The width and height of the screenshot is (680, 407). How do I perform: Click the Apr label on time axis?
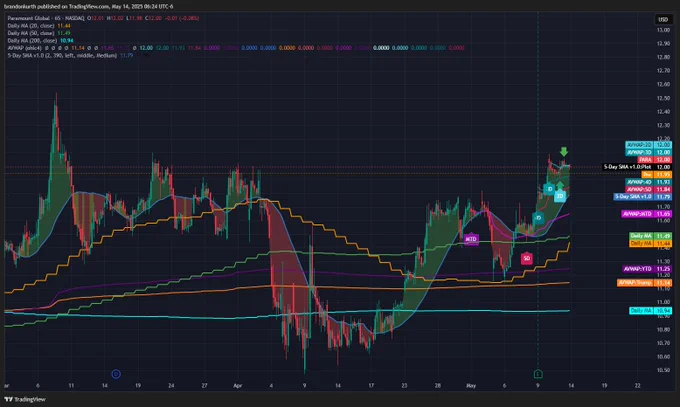(238, 385)
